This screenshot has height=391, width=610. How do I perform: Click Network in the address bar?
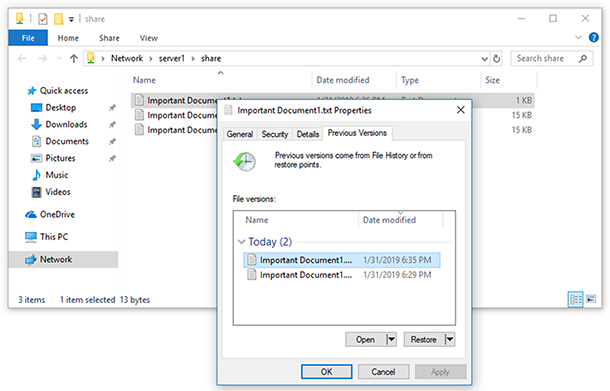127,58
